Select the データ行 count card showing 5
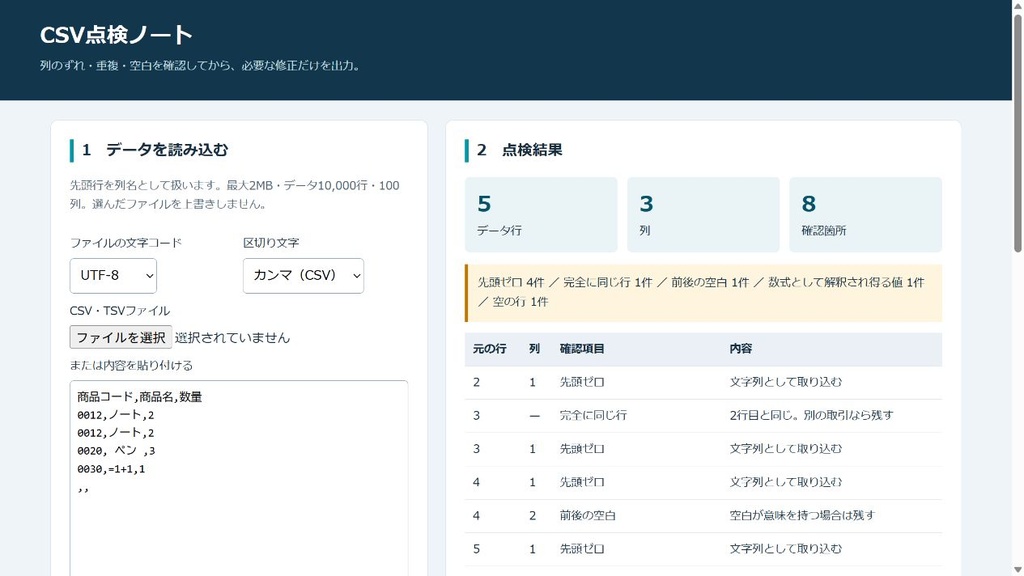1024x576 pixels. pyautogui.click(x=541, y=214)
